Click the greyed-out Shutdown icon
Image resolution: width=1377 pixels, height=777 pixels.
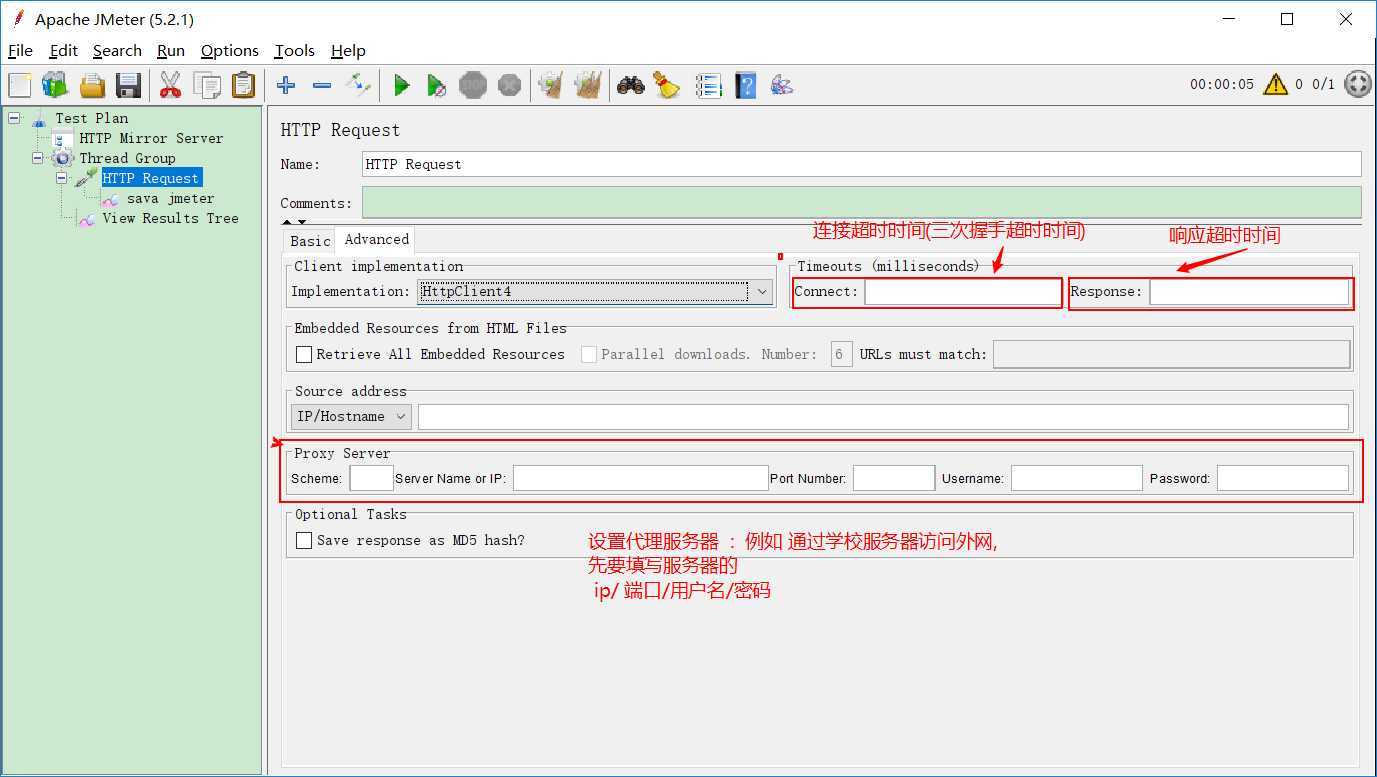point(509,85)
